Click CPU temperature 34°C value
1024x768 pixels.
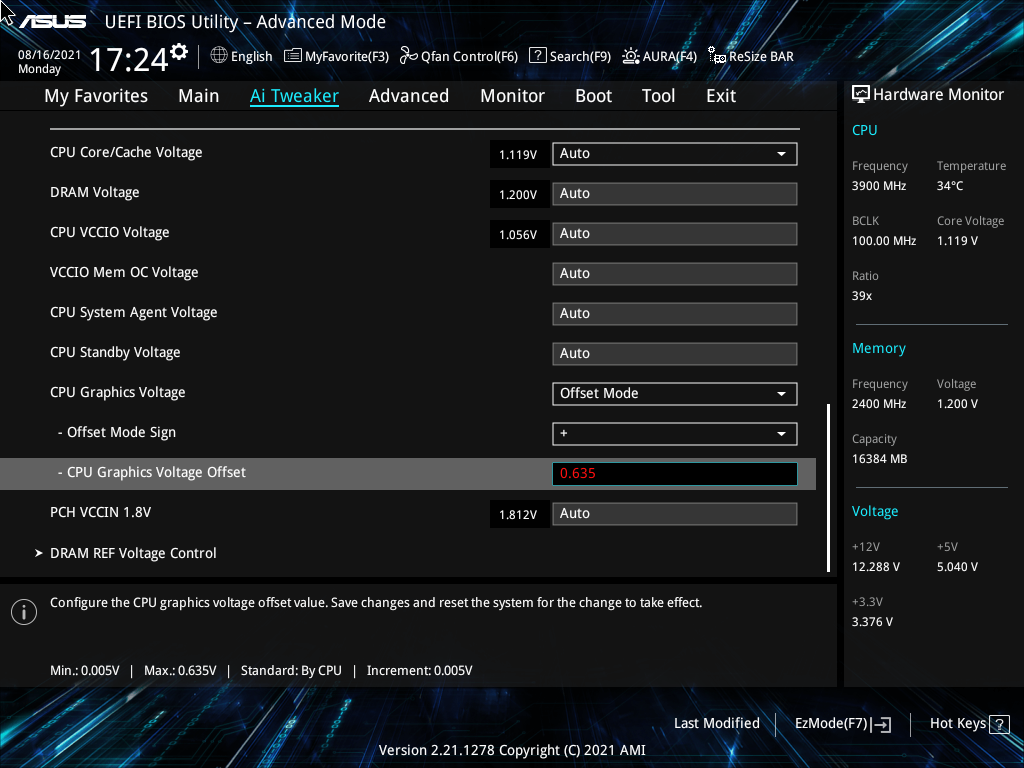950,186
